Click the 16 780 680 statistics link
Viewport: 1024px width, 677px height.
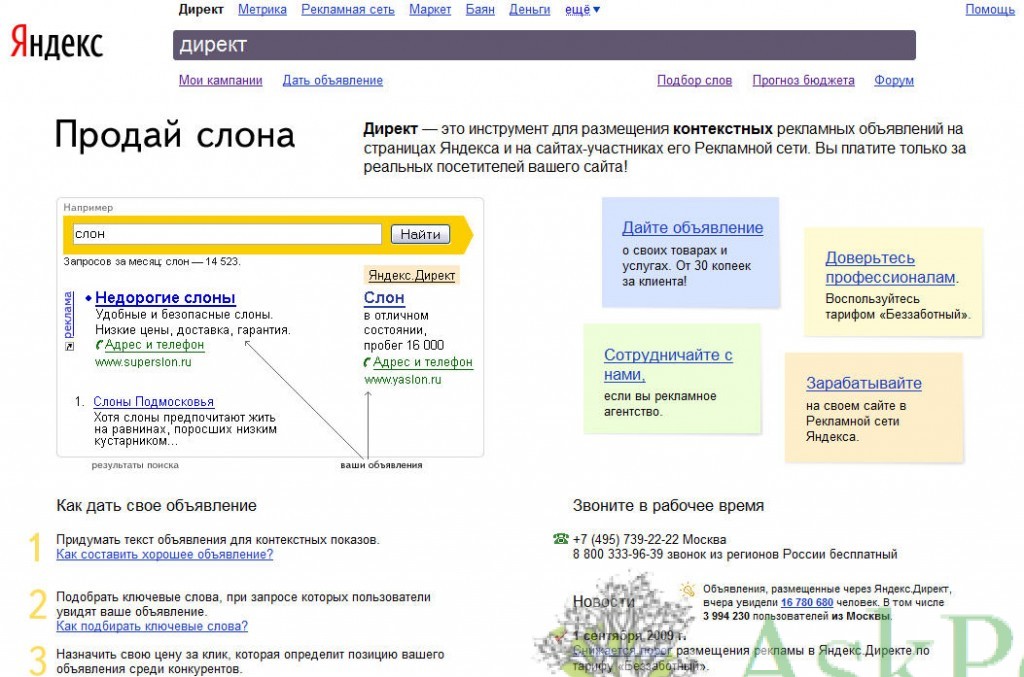(807, 603)
